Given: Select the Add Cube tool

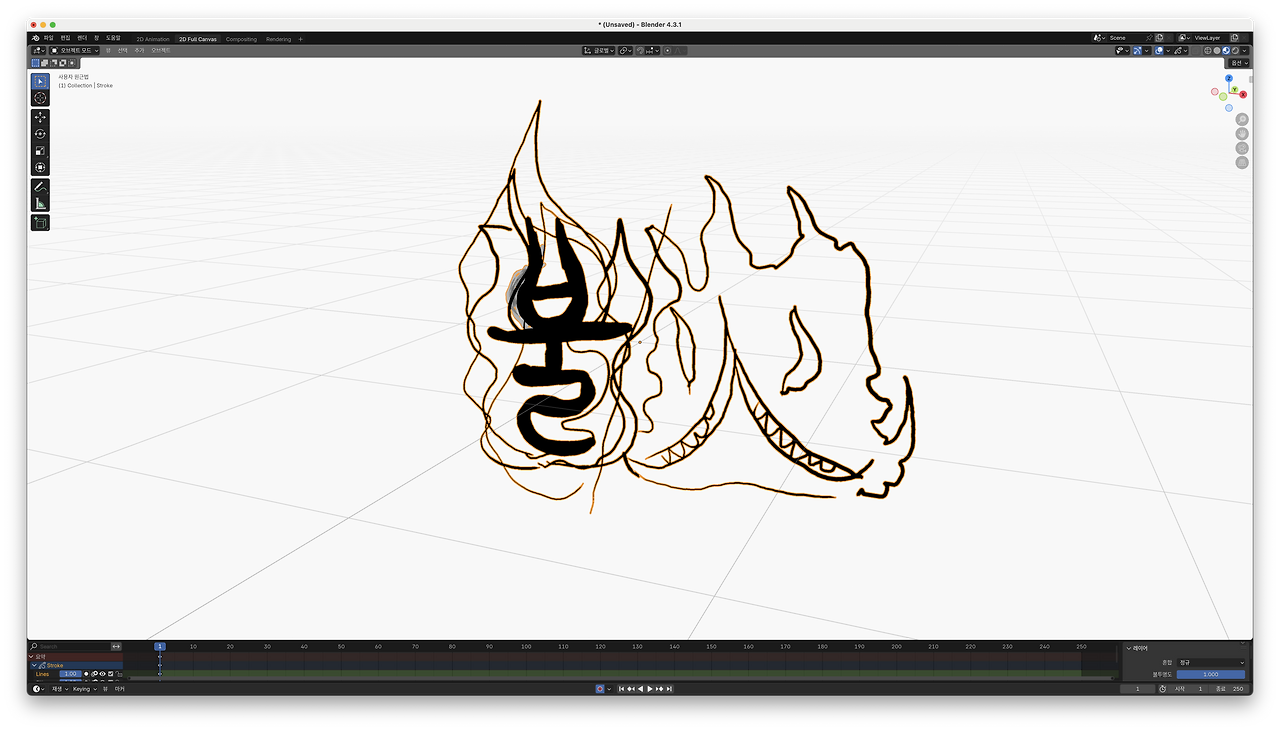Looking at the screenshot, I should coord(40,223).
